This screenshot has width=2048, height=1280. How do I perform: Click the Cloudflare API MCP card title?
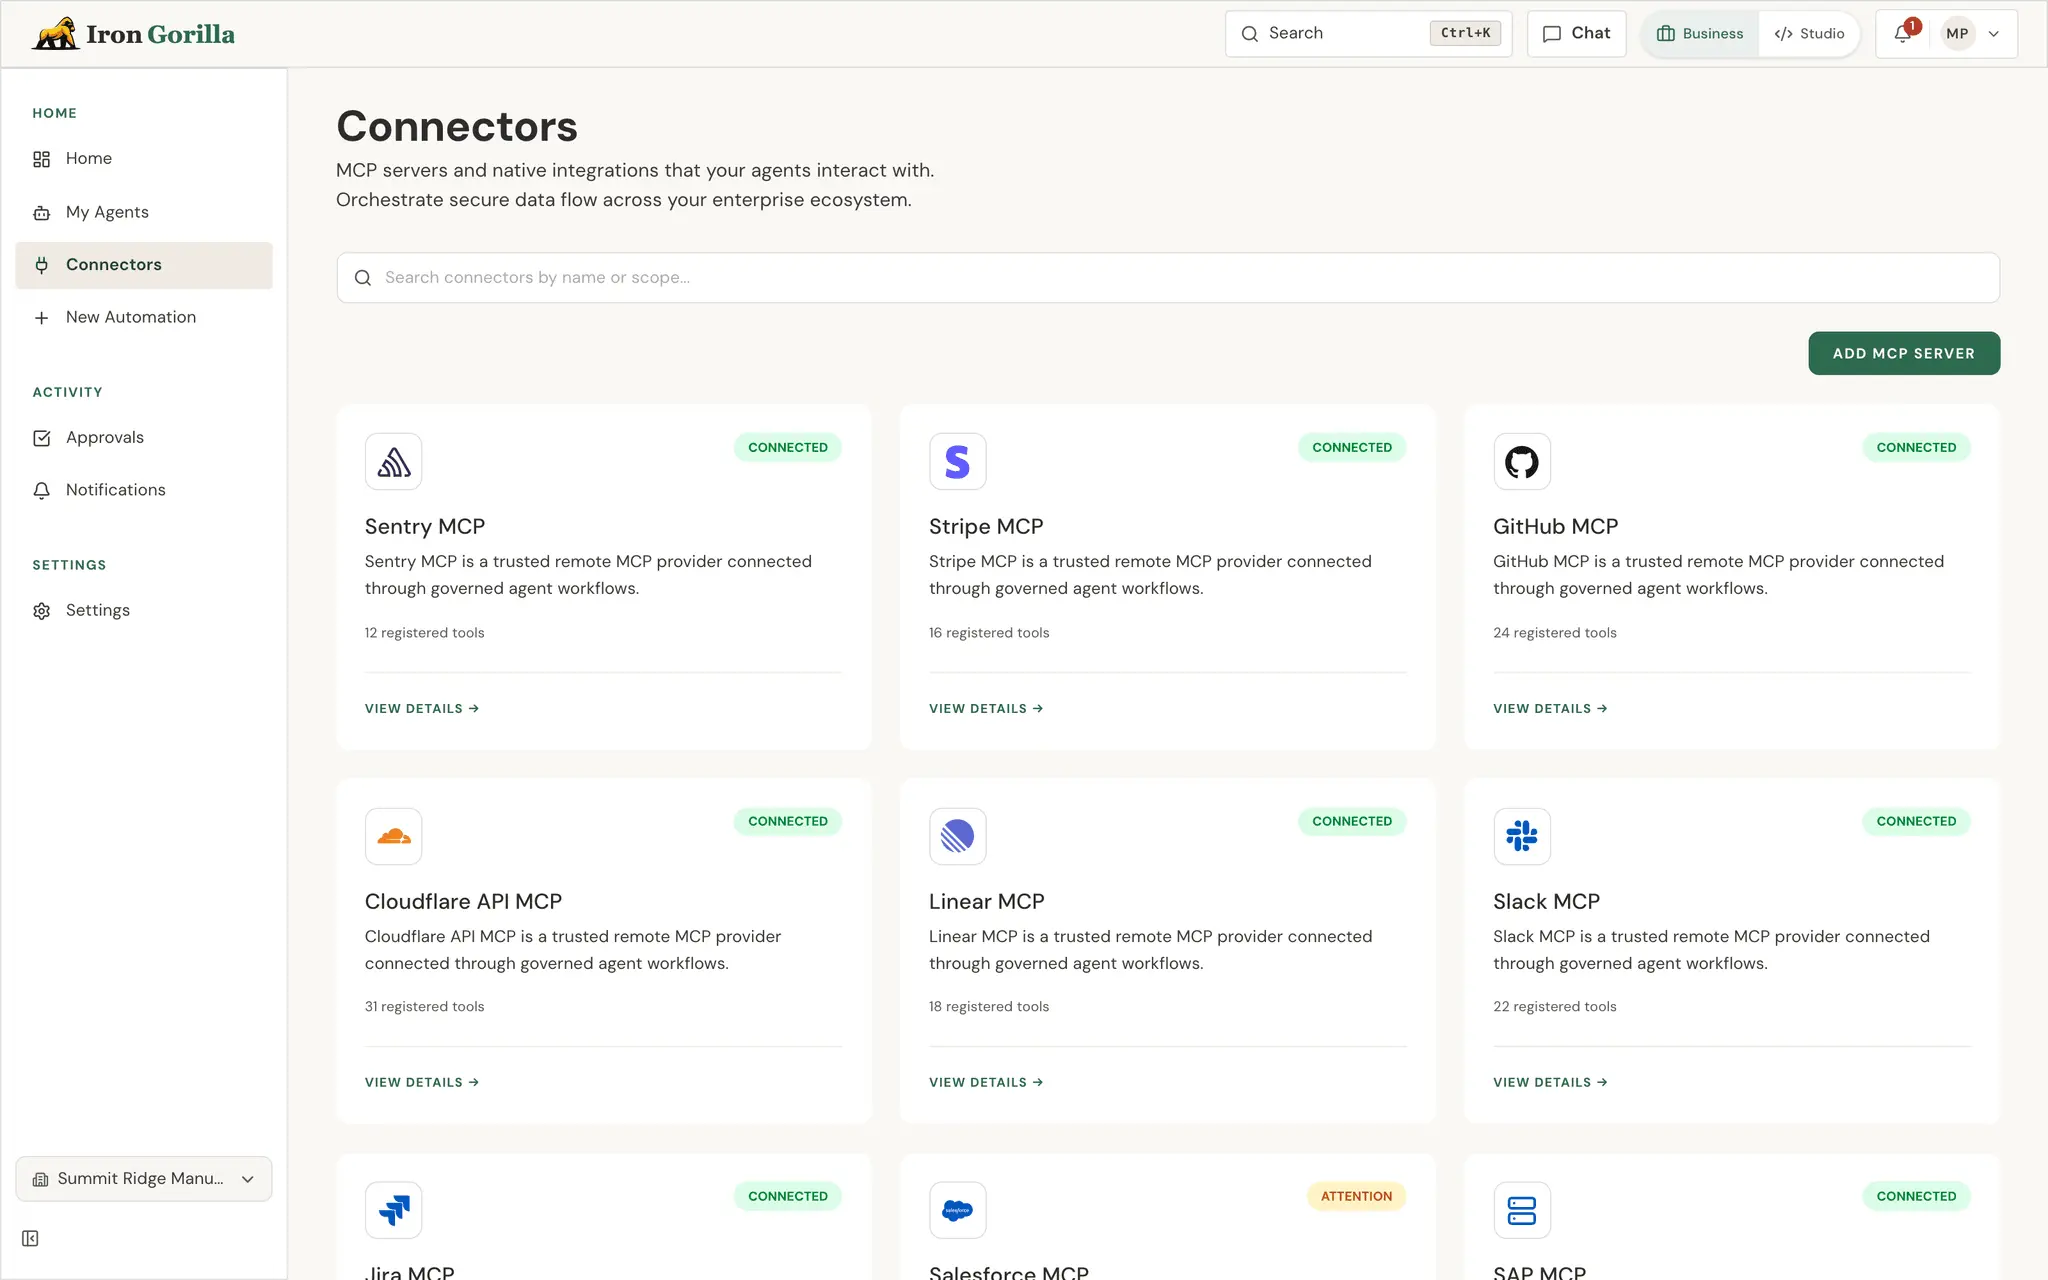point(463,902)
